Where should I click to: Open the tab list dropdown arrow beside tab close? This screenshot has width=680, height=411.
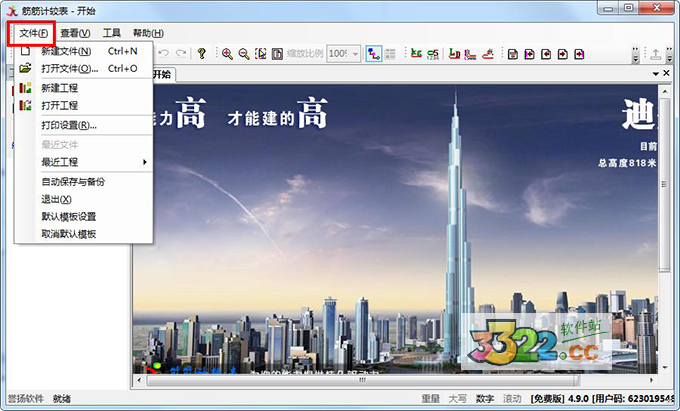(656, 74)
